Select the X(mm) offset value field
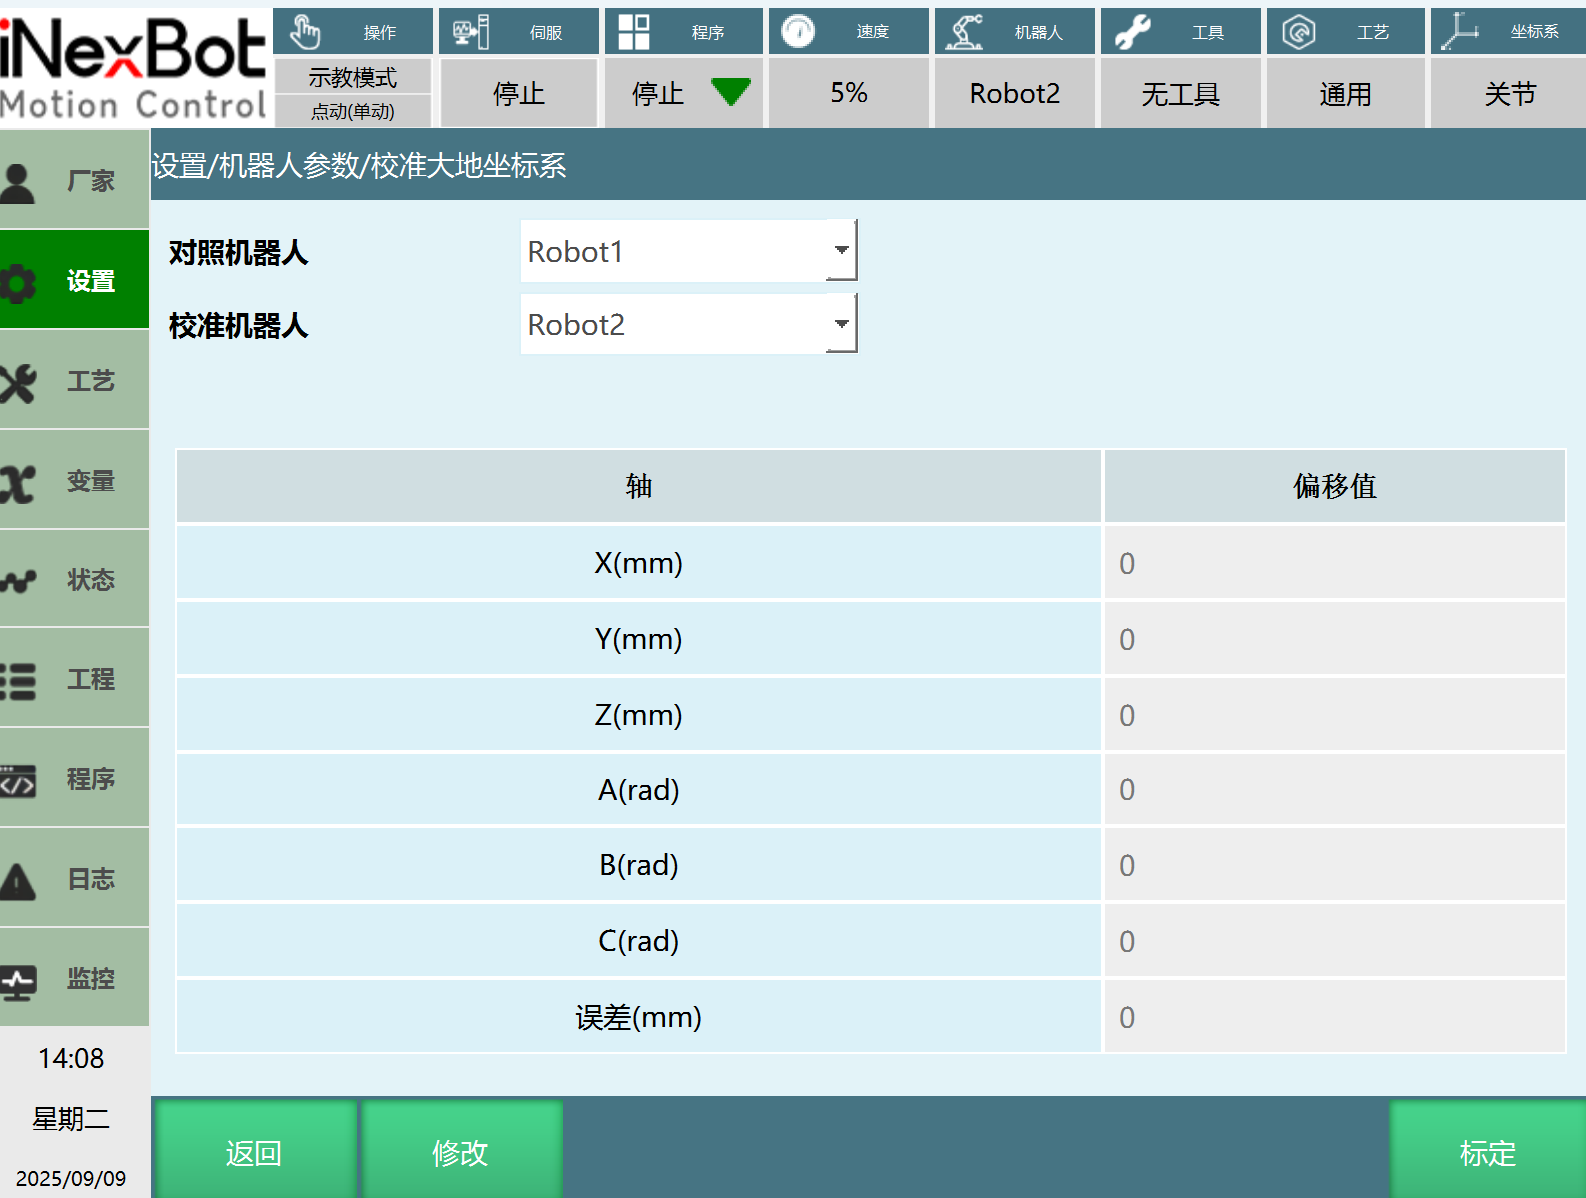This screenshot has height=1198, width=1586. click(1334, 563)
